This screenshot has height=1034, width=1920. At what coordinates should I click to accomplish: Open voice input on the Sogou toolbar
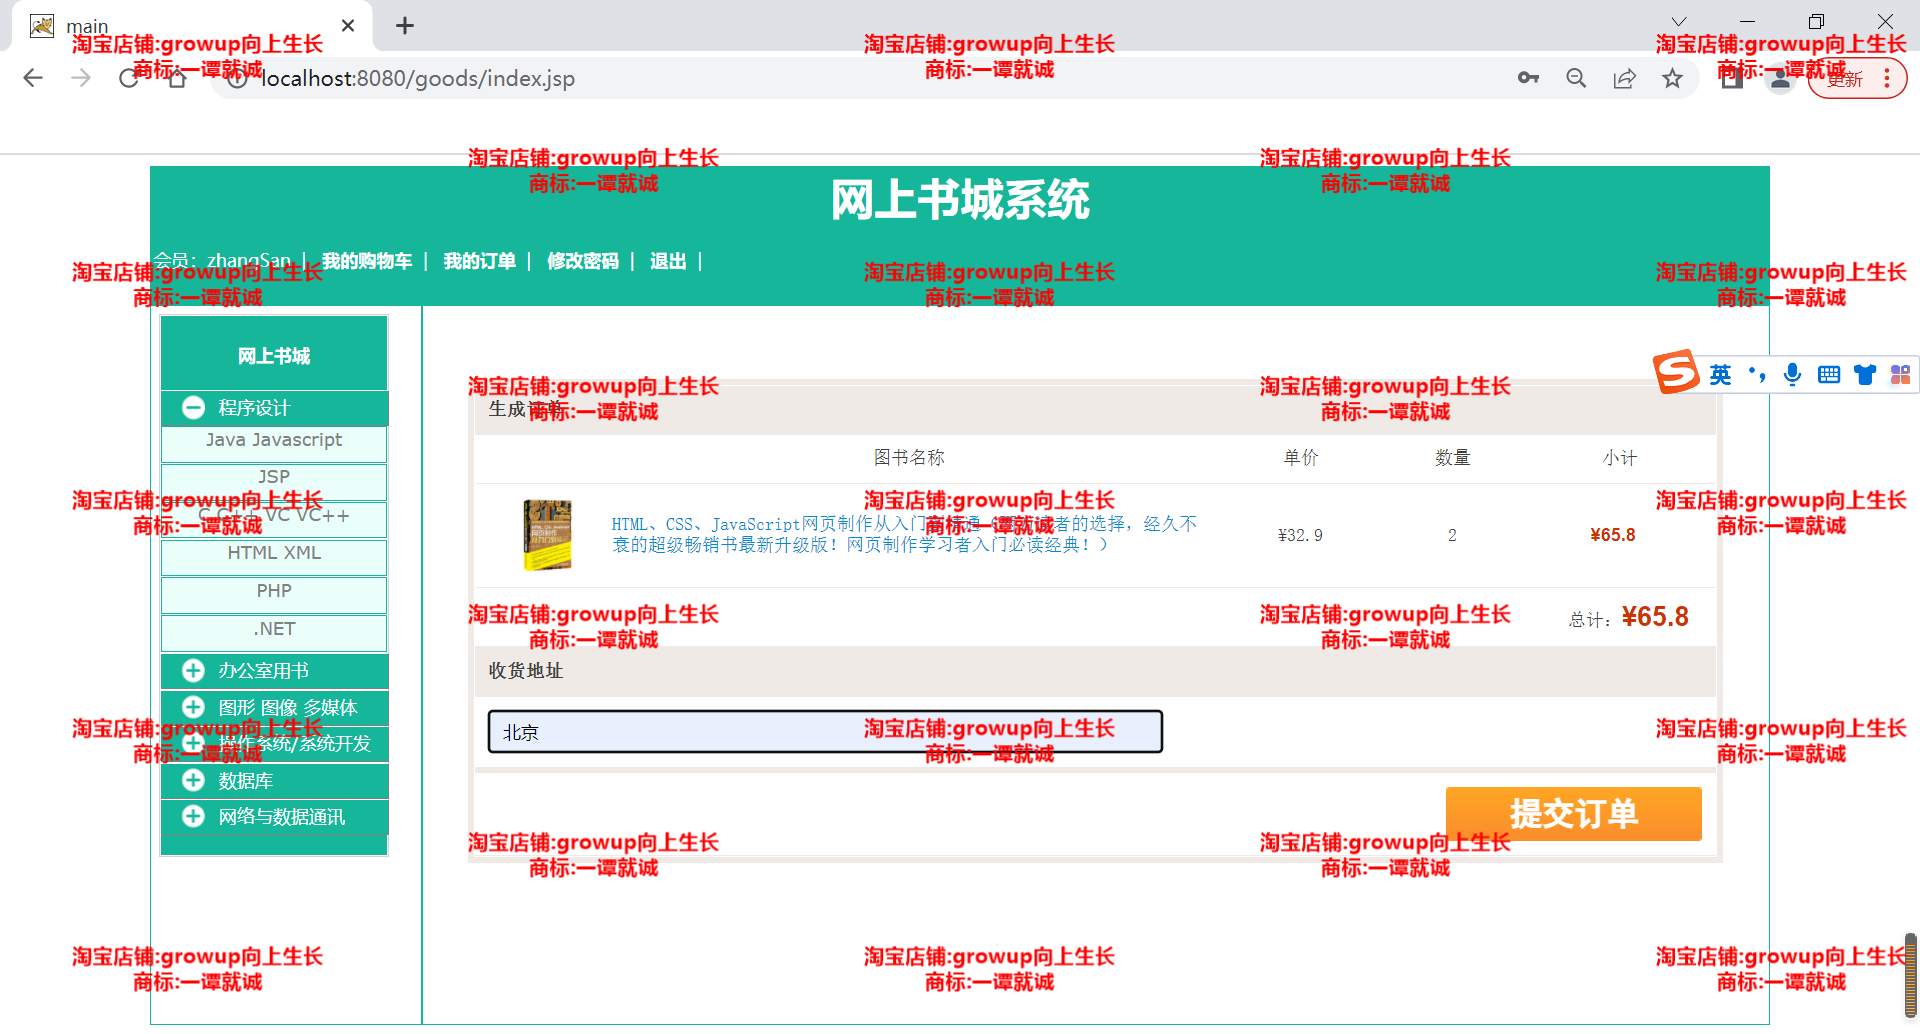(x=1792, y=375)
